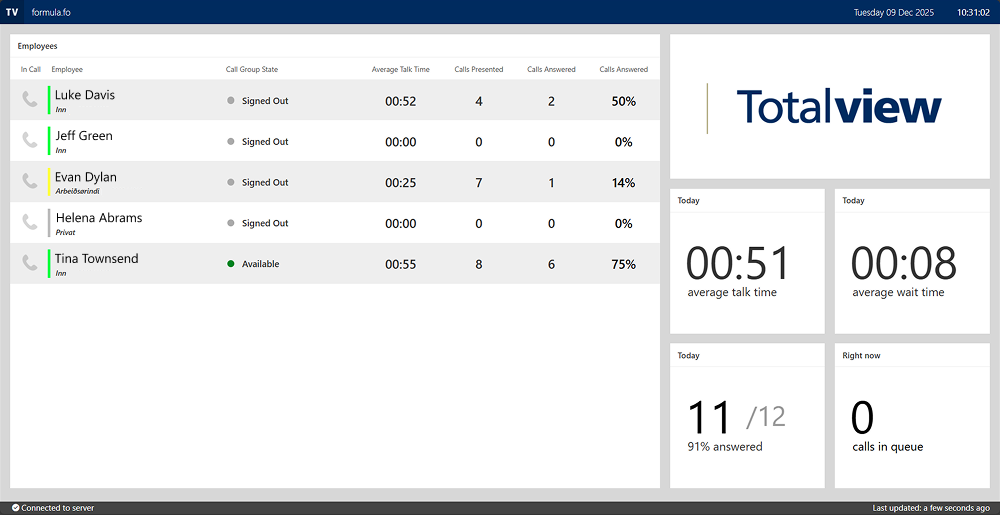Click the Last updated status text
This screenshot has width=1000, height=515.
[x=931, y=508]
